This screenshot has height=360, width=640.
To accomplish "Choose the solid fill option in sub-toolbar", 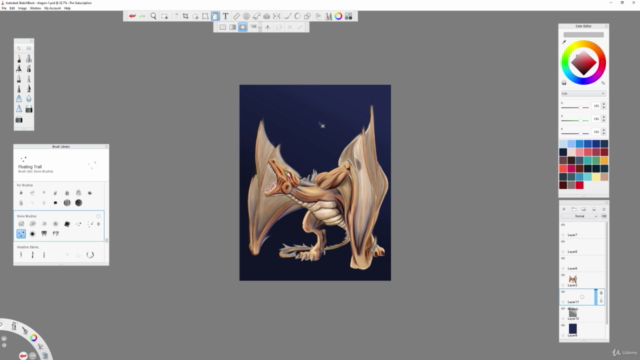I will pyautogui.click(x=222, y=27).
